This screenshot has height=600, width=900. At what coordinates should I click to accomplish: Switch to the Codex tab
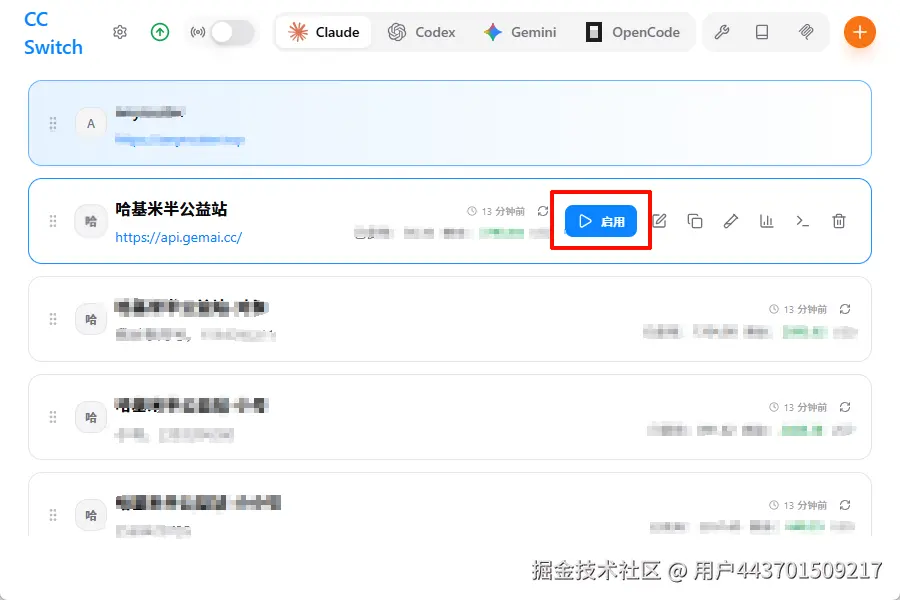click(x=423, y=32)
